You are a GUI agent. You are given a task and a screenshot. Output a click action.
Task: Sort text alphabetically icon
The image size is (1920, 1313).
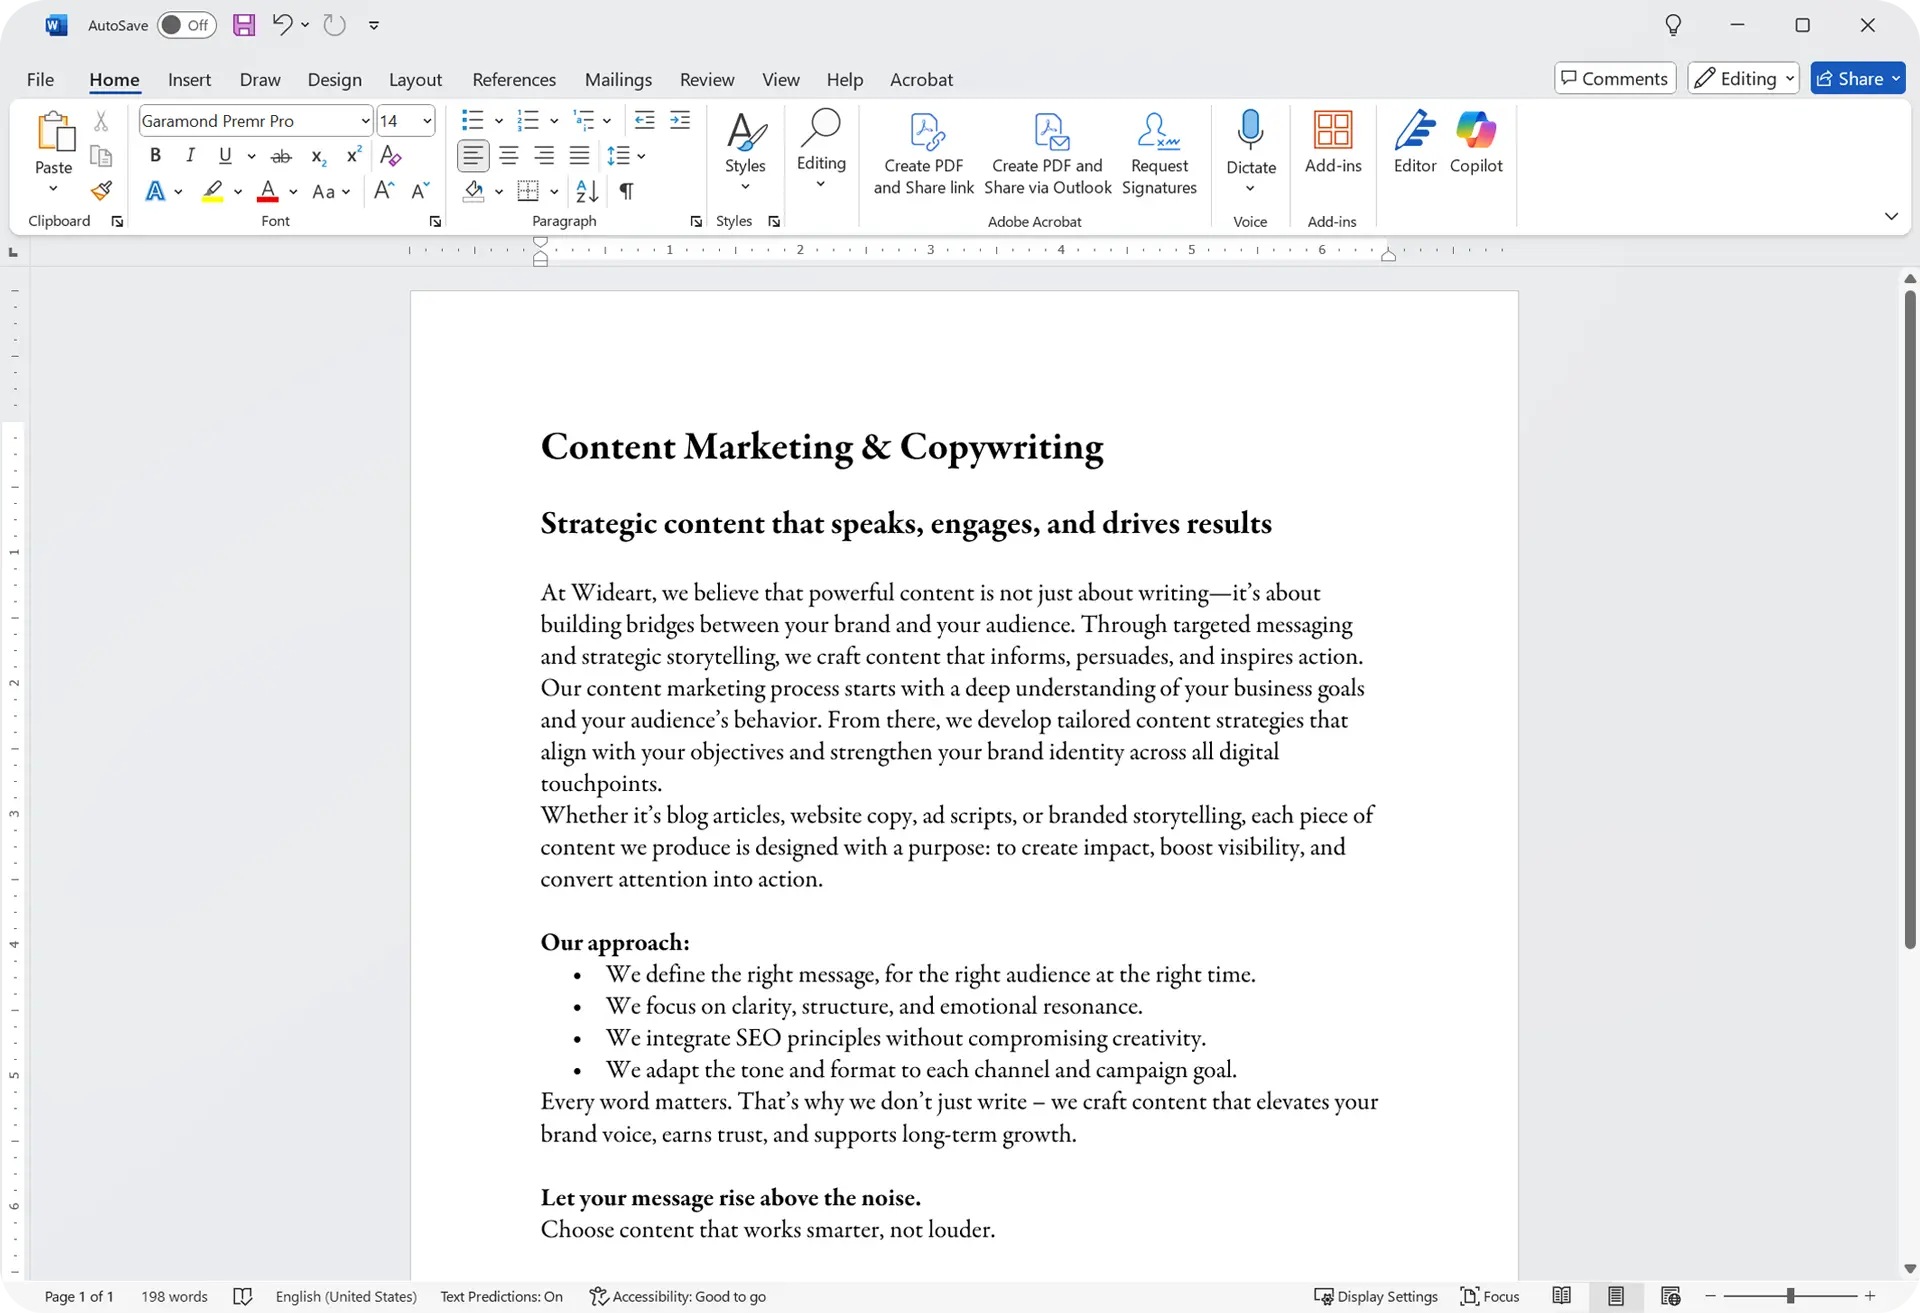(587, 190)
